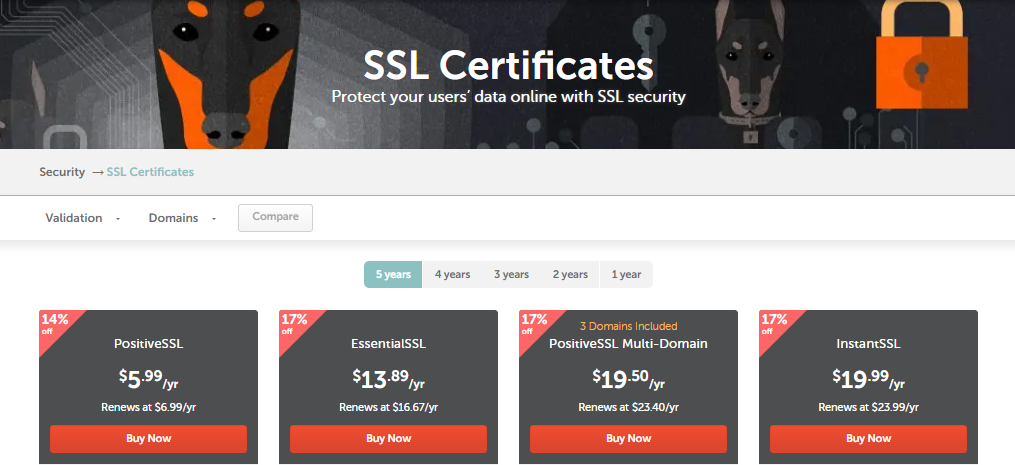Screen dimensions: 1015x465
Task: Click the Security breadcrumb link
Action: pos(62,172)
